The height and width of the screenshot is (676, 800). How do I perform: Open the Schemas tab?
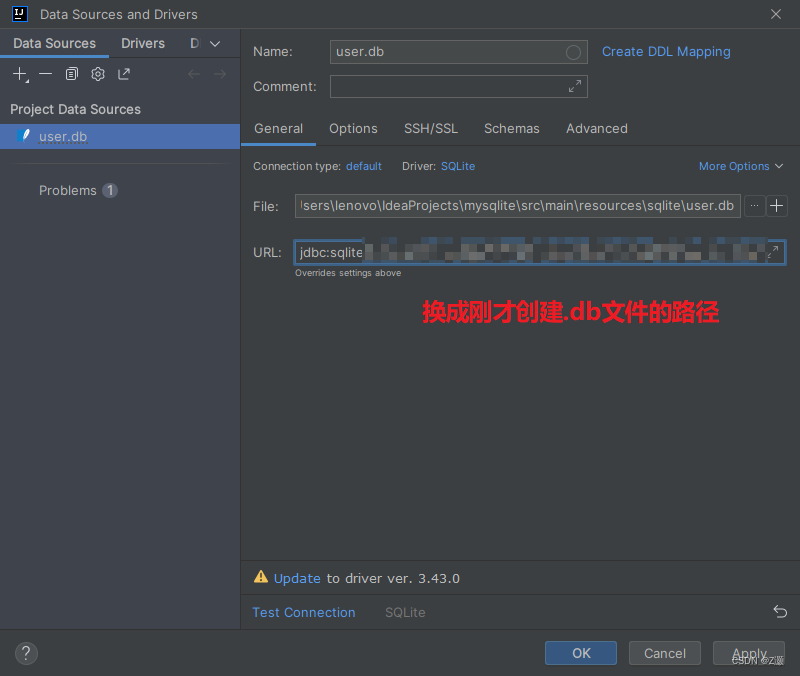click(x=512, y=129)
